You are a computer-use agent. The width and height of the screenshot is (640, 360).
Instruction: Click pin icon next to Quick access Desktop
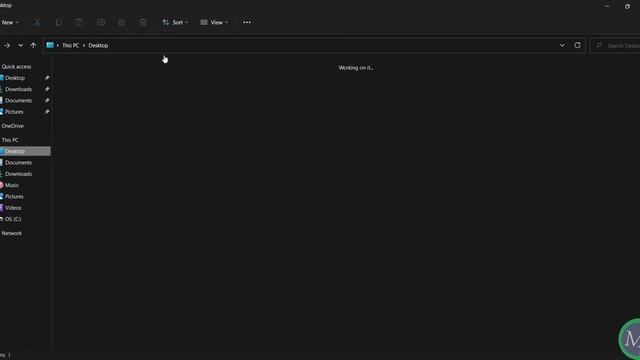coord(47,78)
